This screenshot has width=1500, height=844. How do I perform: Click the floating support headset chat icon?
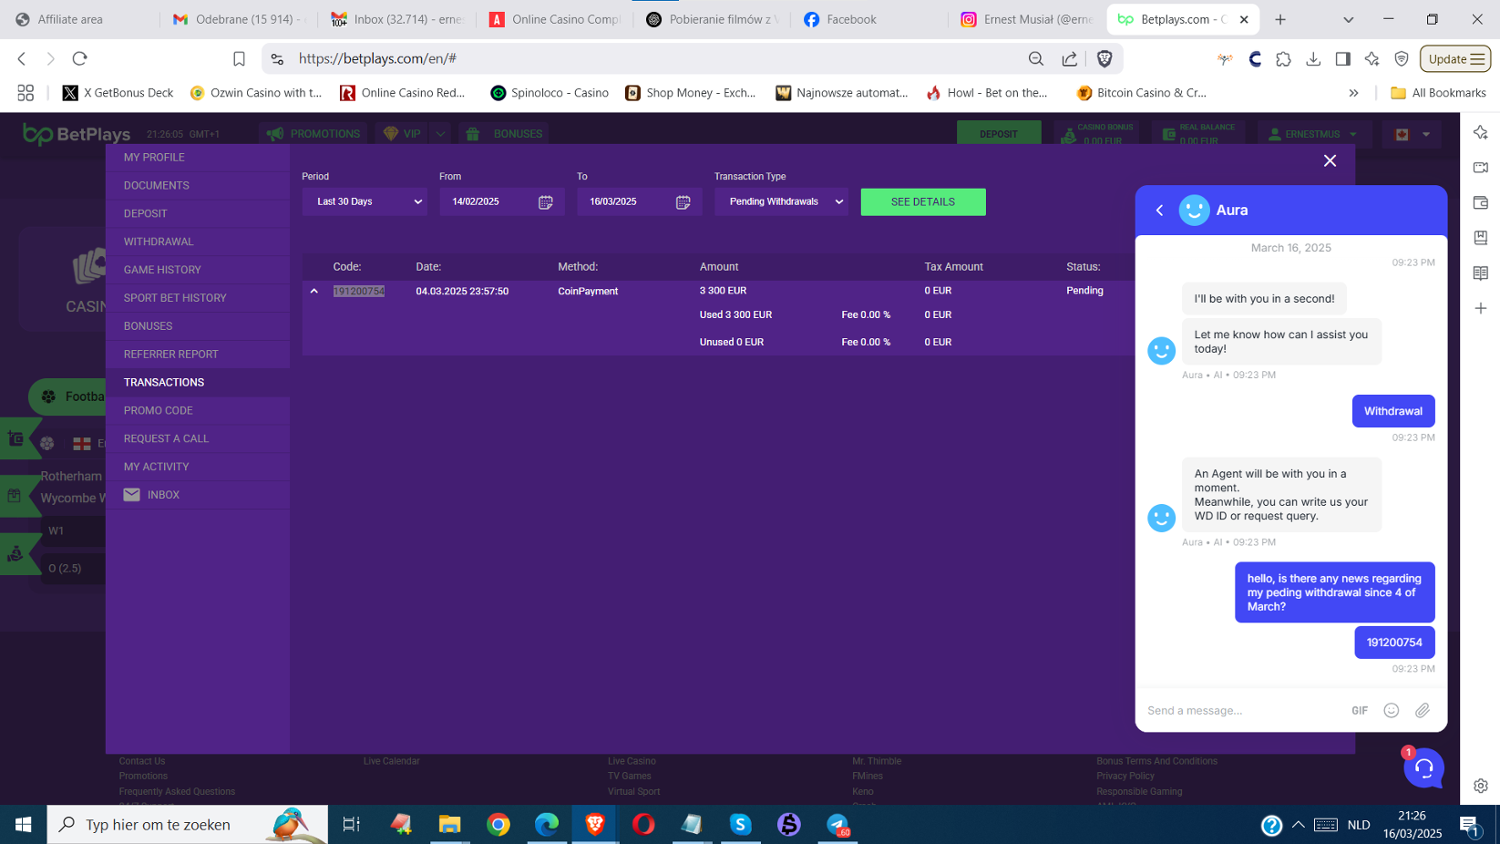1424,768
